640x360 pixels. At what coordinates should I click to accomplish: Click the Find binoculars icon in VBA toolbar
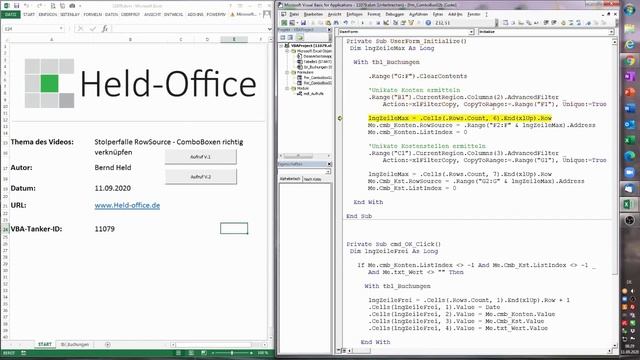coord(336,23)
